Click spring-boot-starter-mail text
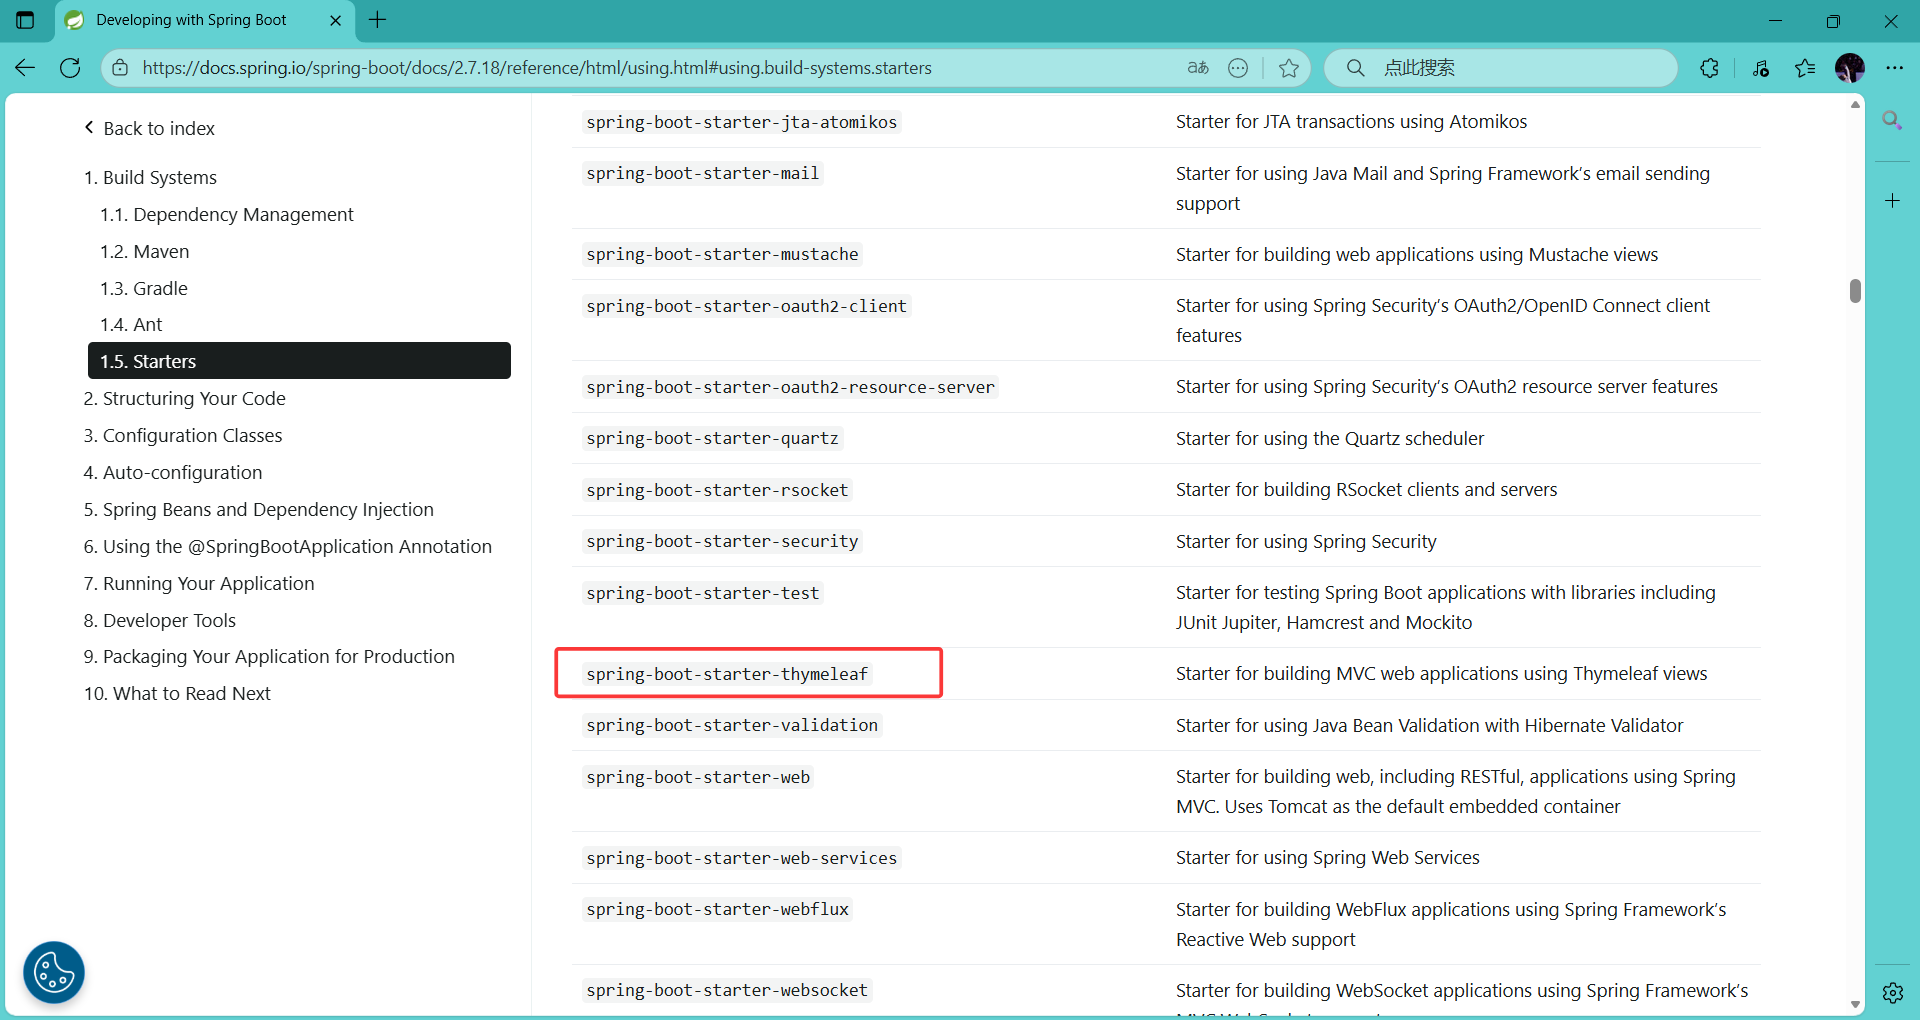The height and width of the screenshot is (1020, 1920). 703,173
